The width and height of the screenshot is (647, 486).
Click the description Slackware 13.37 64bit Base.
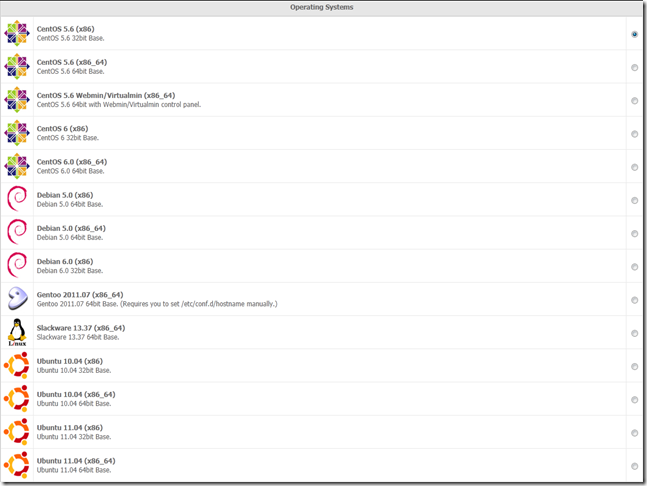click(x=78, y=337)
